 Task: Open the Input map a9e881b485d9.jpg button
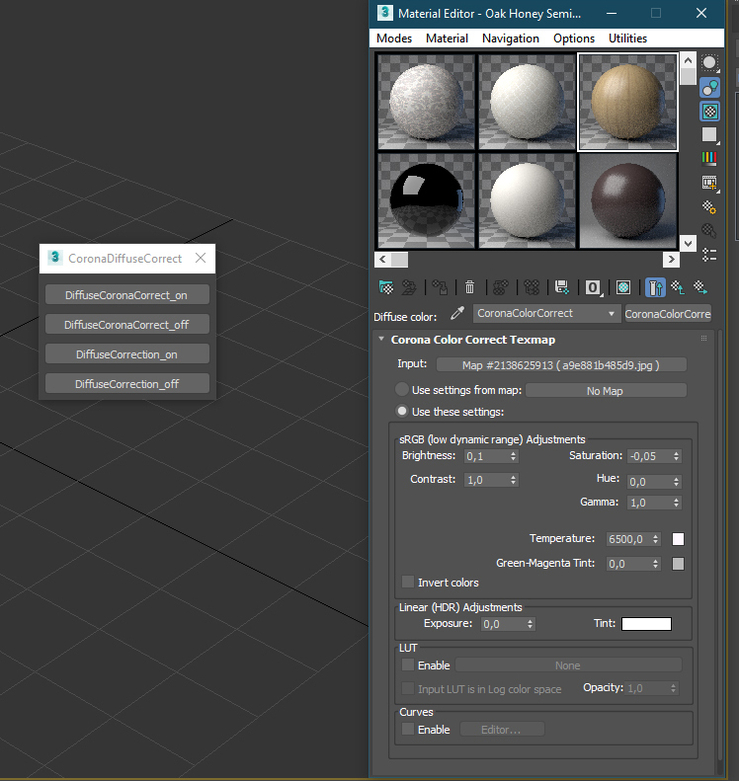pyautogui.click(x=561, y=365)
